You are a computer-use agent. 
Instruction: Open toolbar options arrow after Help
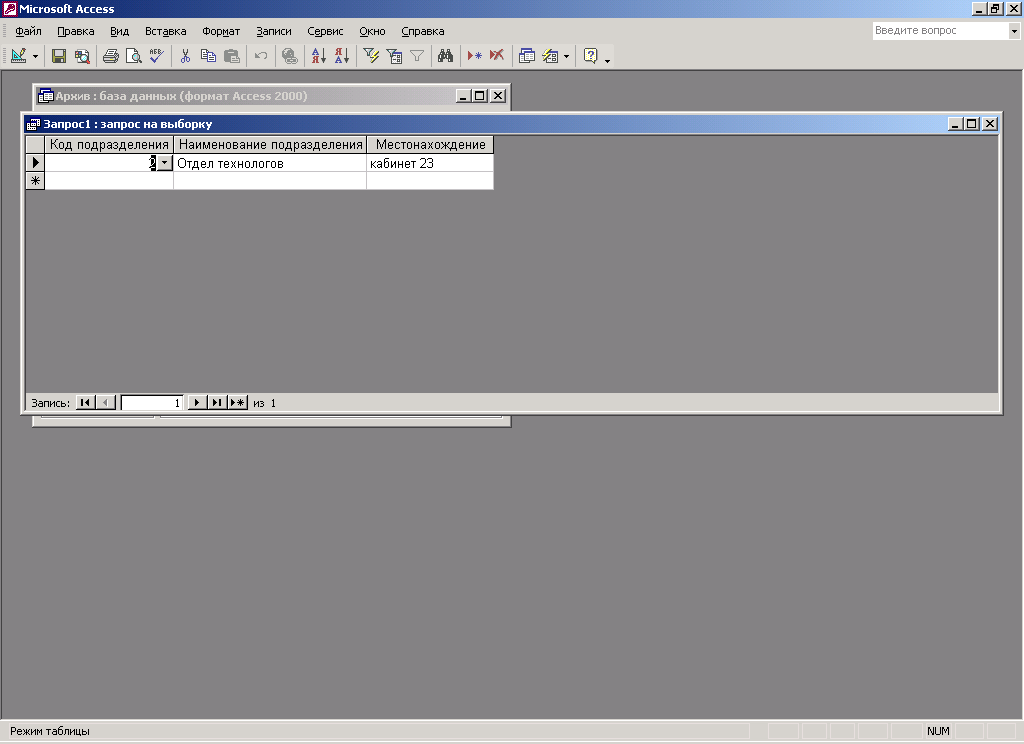607,59
